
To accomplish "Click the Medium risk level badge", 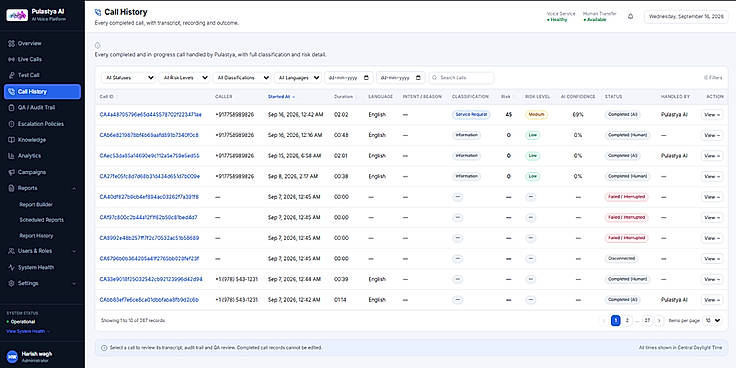I will tap(536, 115).
